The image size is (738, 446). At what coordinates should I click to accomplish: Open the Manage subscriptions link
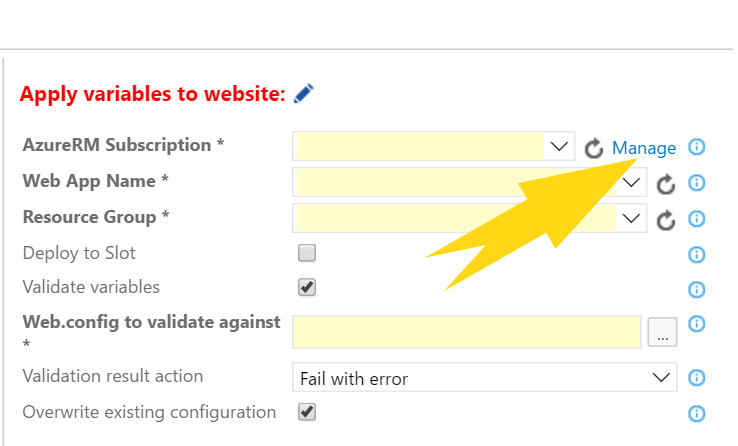tap(644, 148)
